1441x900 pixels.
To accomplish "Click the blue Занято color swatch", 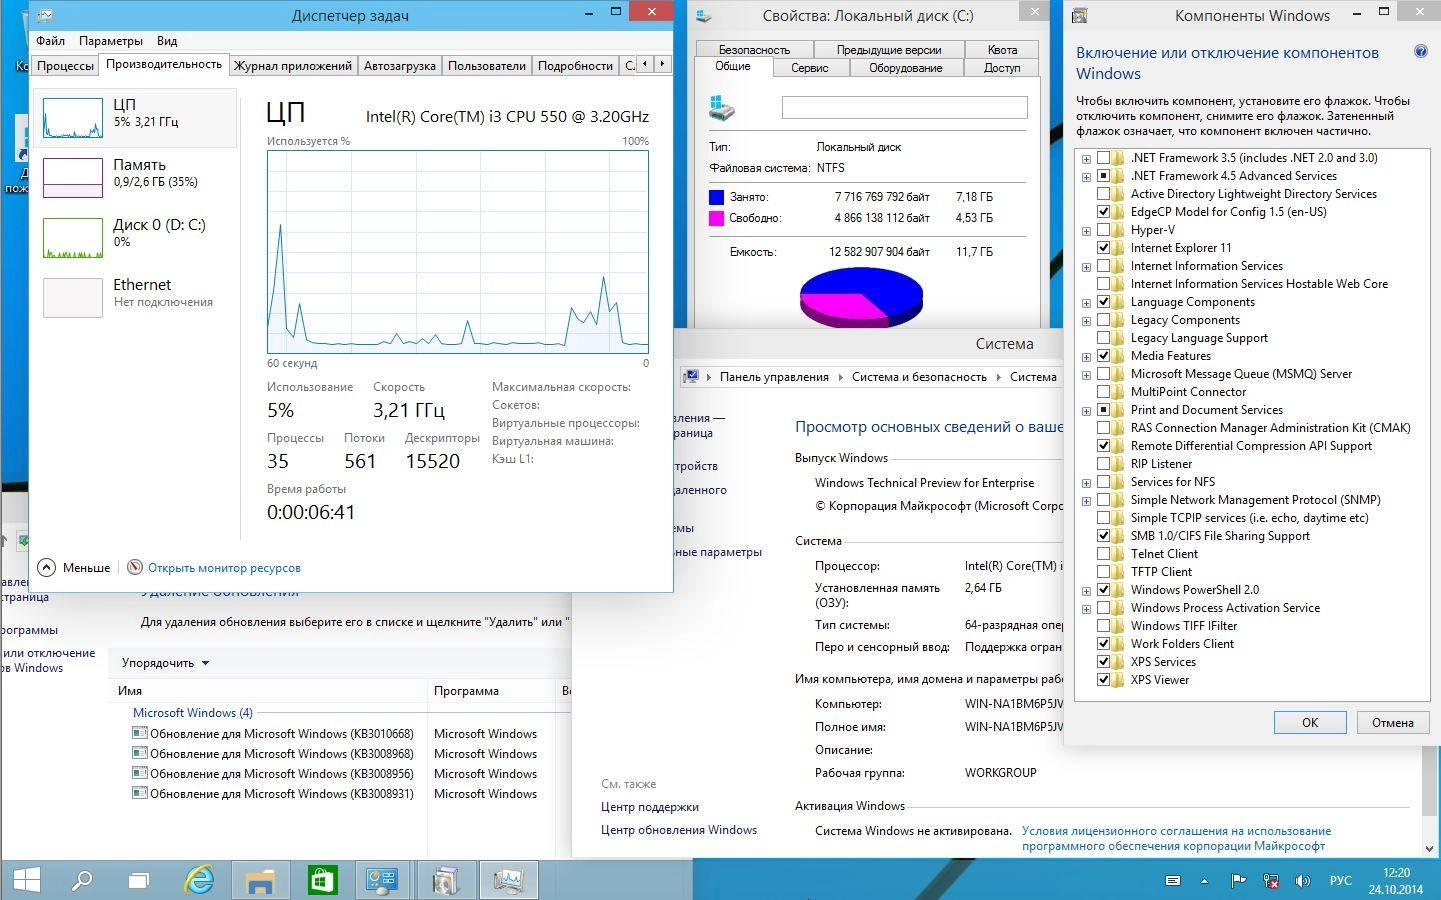I will click(x=716, y=197).
